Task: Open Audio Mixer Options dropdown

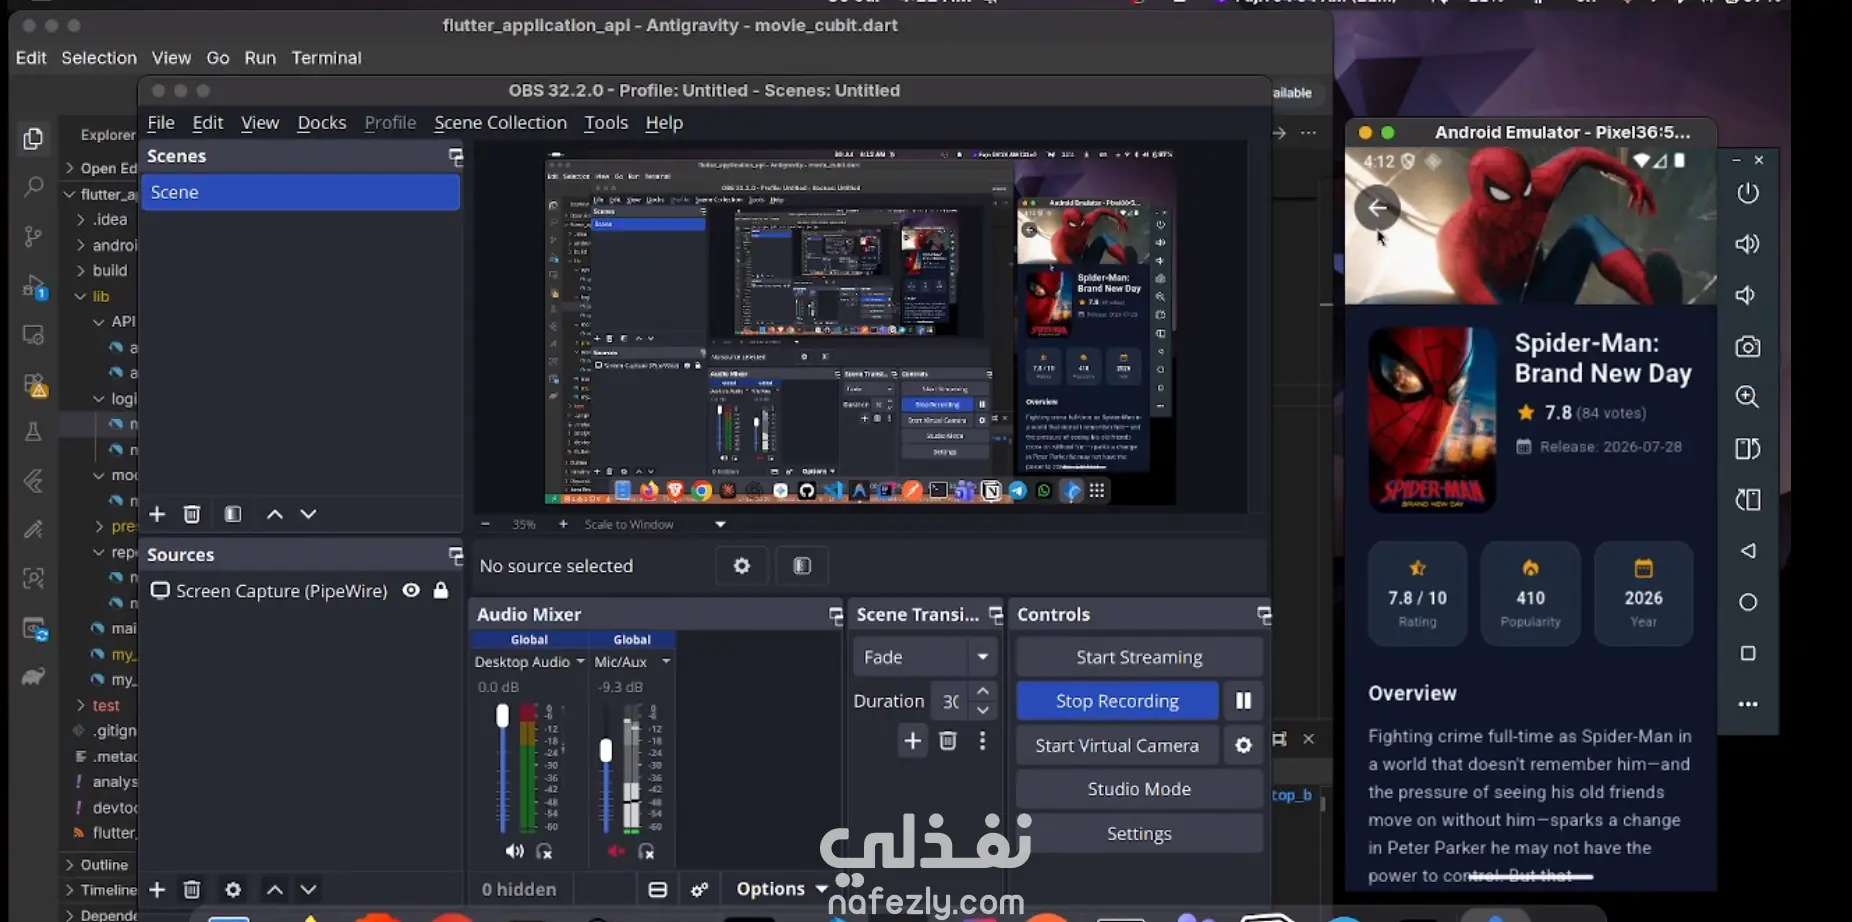Action: [782, 889]
